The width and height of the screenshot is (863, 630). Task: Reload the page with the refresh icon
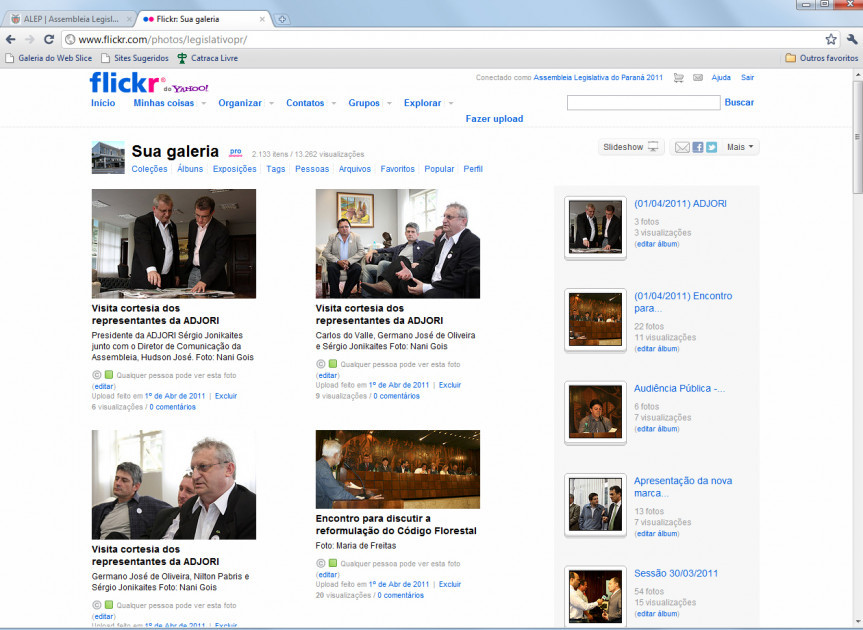click(47, 39)
